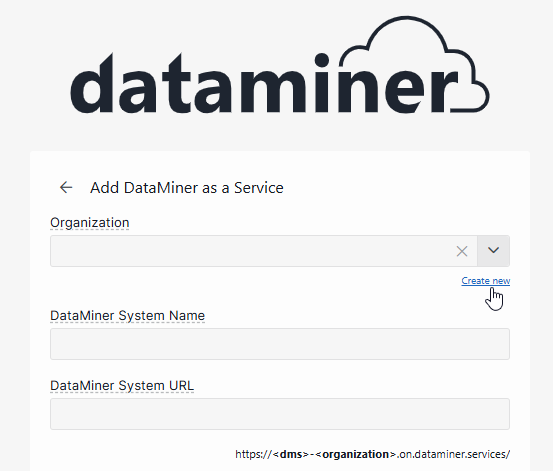Viewport: 553px width, 471px height.
Task: Click the Create new link
Action: coord(486,281)
